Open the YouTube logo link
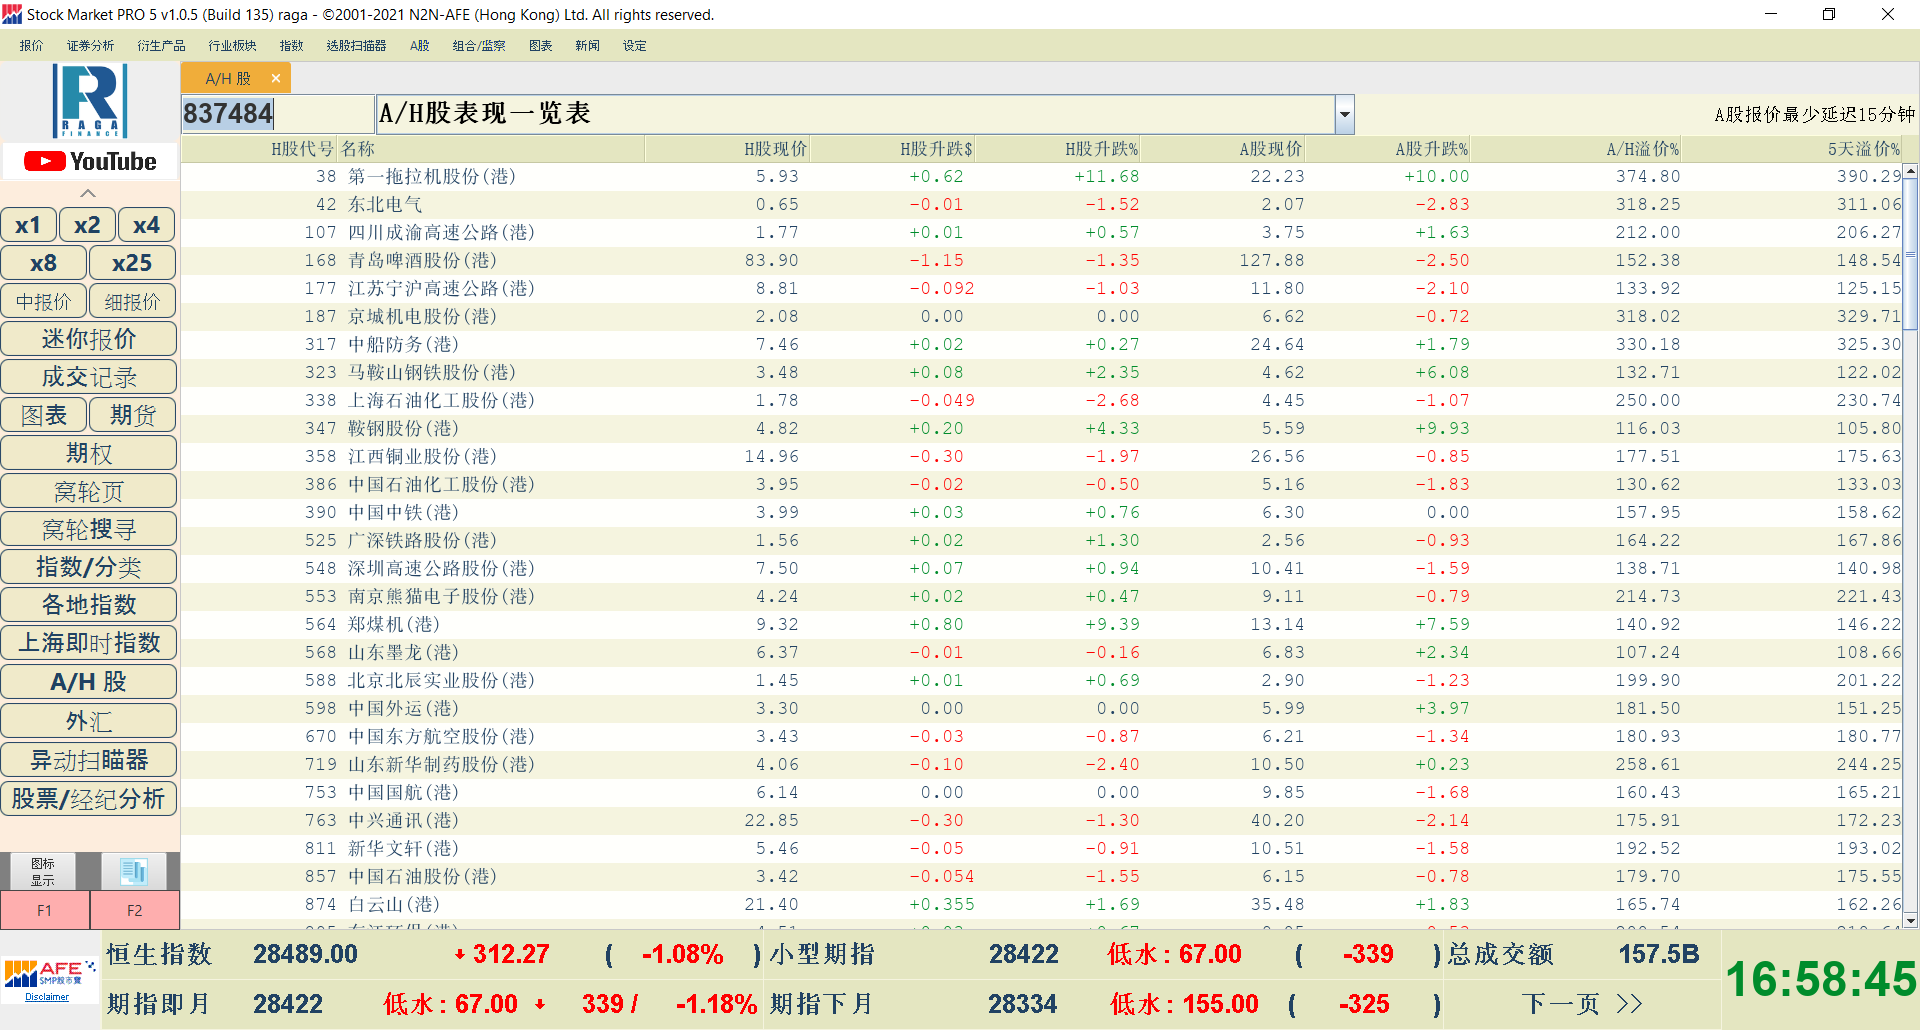This screenshot has height=1030, width=1920. point(90,161)
